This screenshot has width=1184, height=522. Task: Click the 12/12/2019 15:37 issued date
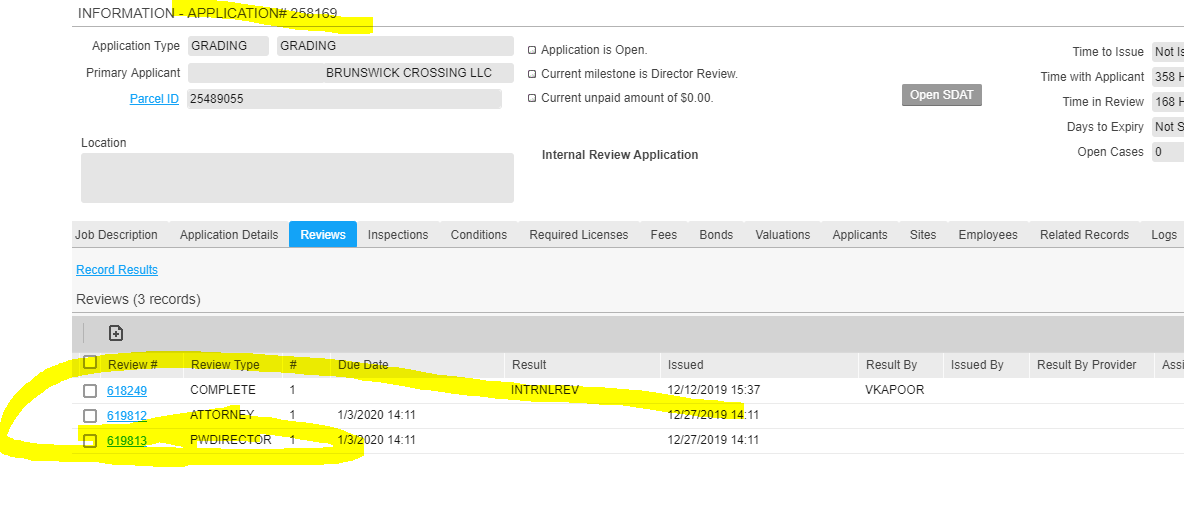(714, 390)
